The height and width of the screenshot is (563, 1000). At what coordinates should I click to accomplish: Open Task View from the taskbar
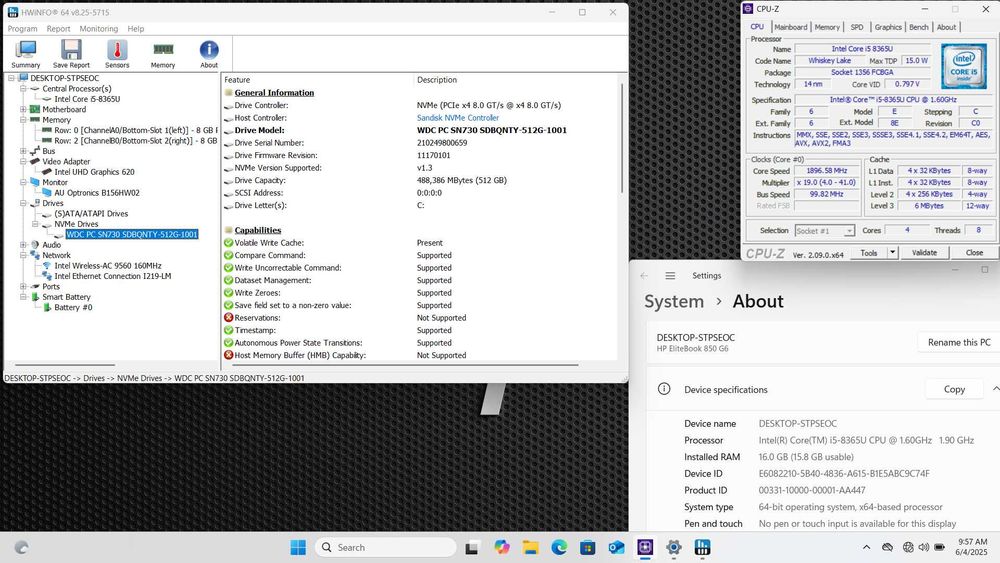(472, 547)
